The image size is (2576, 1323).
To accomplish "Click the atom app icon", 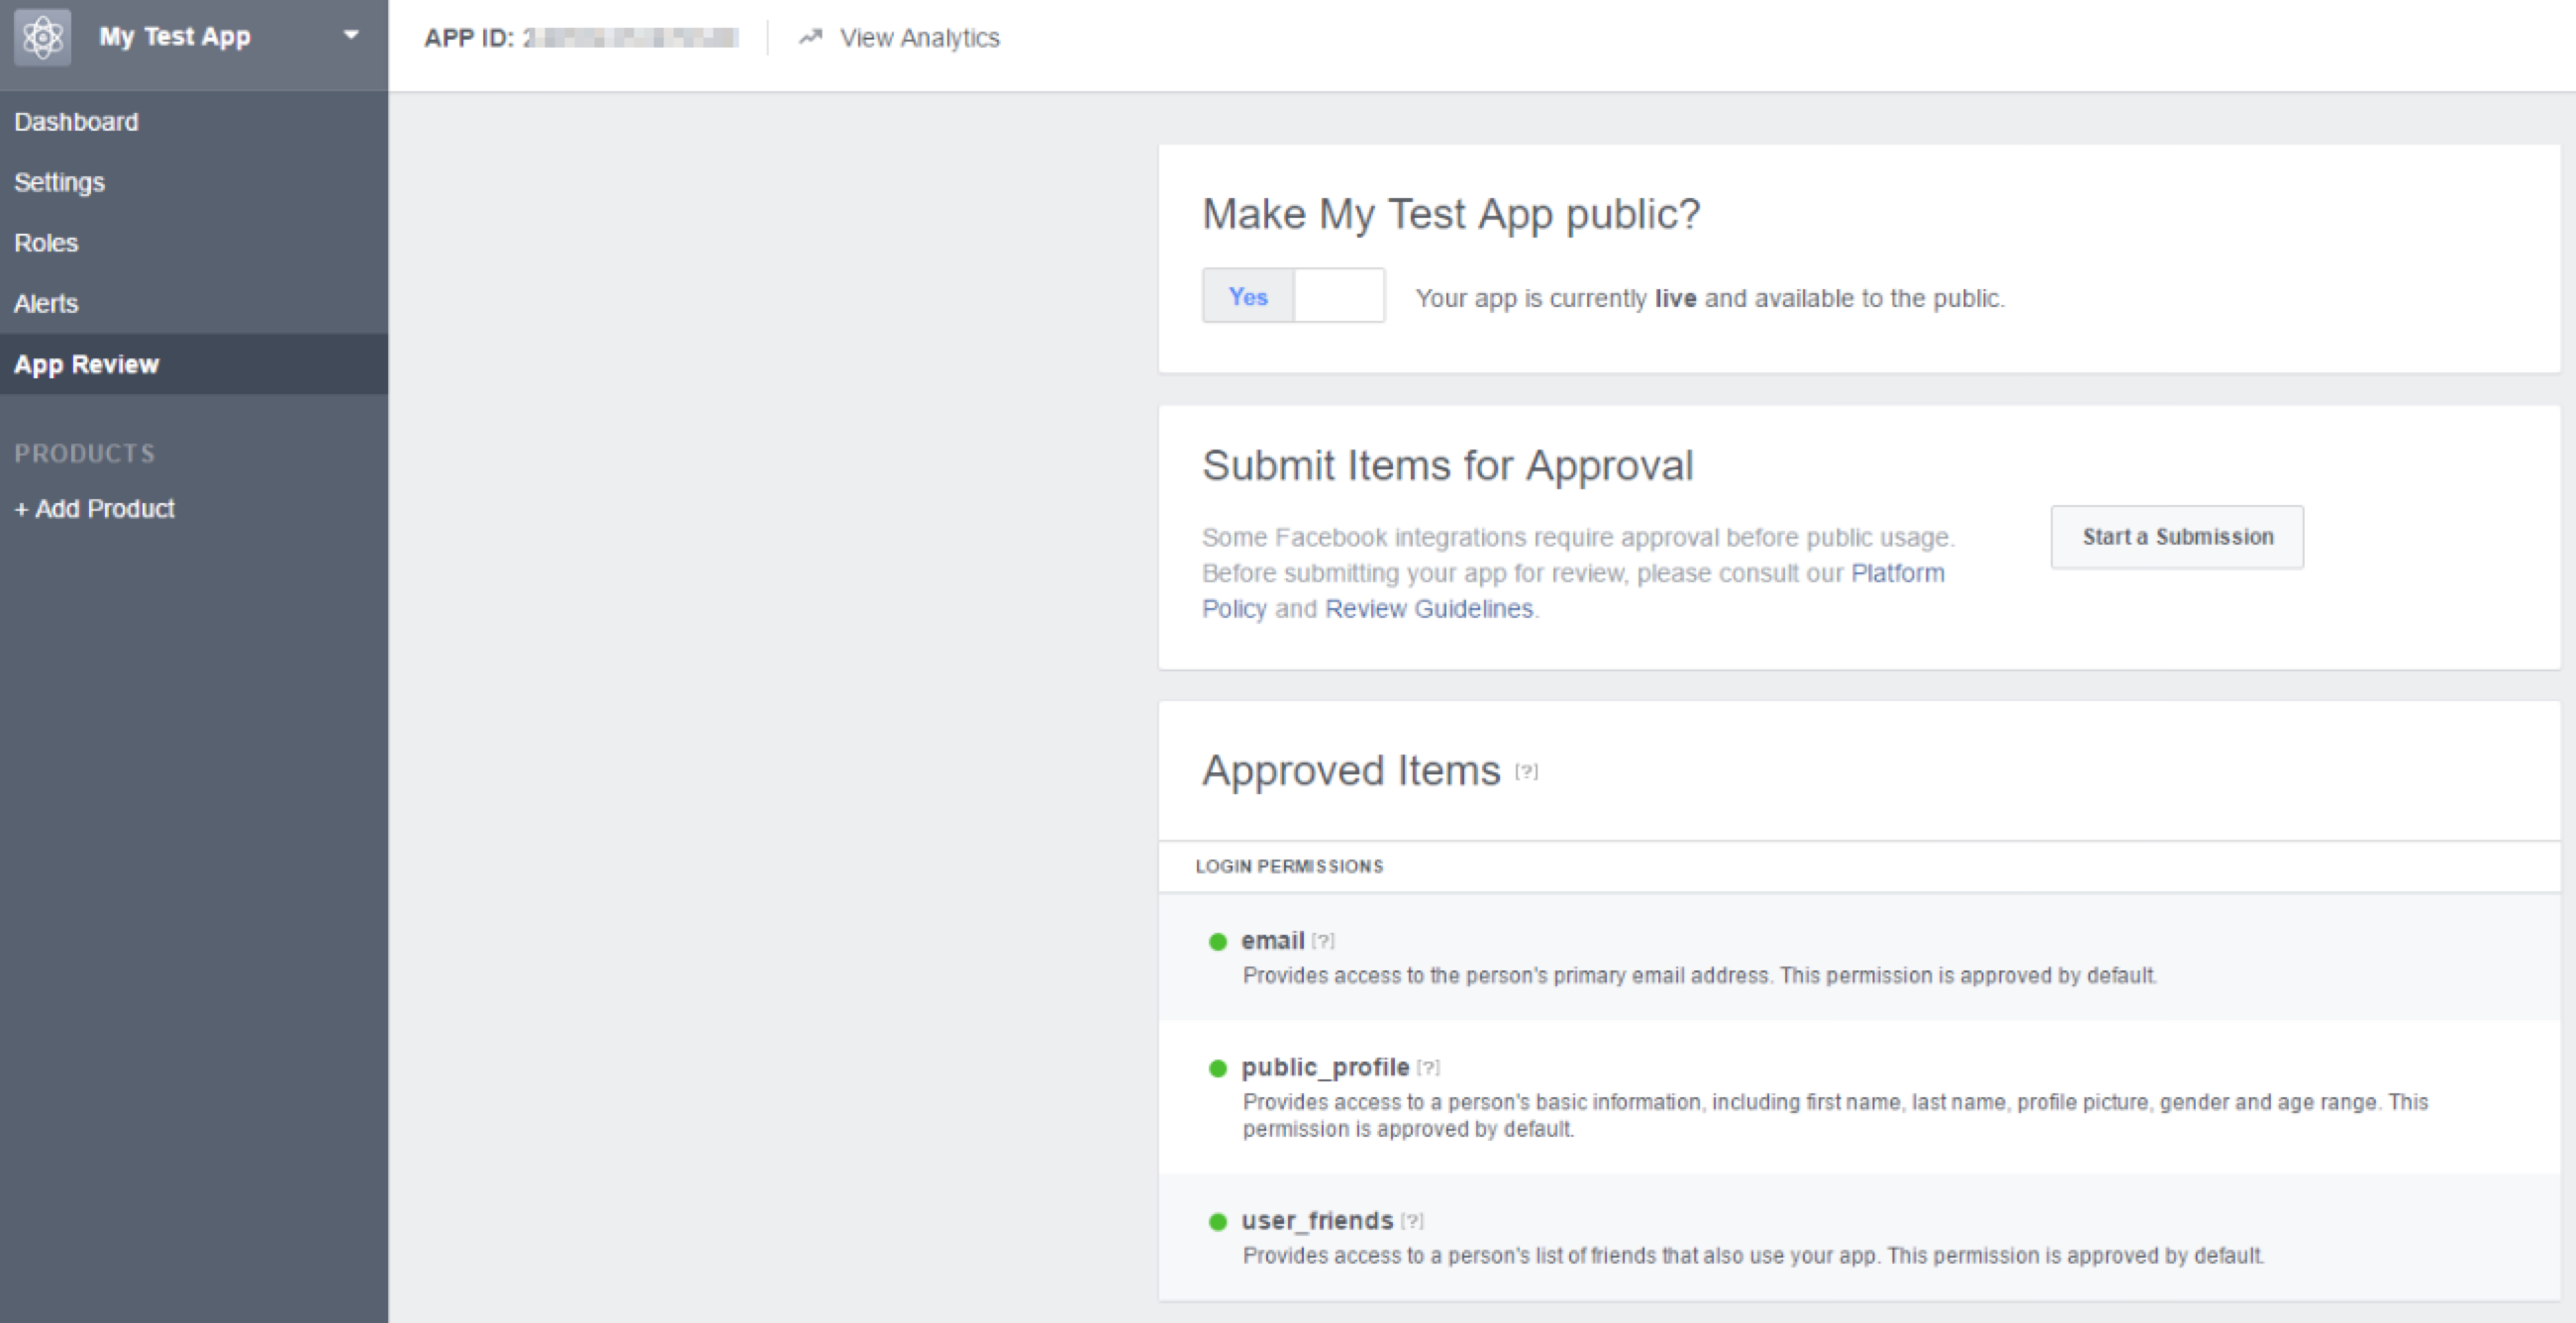I will pyautogui.click(x=42, y=37).
